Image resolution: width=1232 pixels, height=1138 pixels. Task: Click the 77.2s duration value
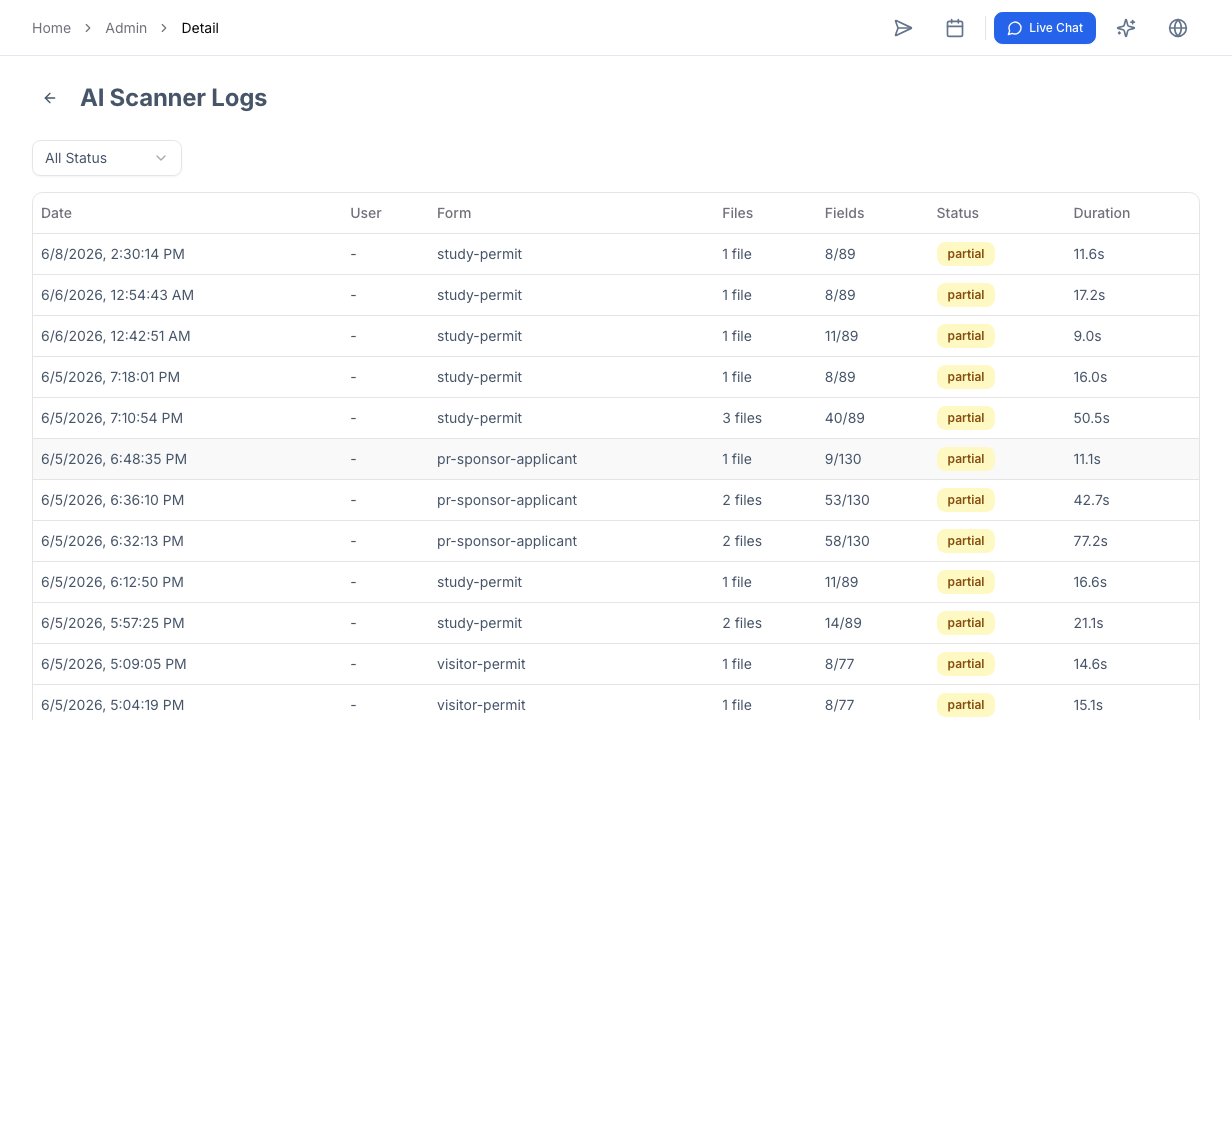1091,541
